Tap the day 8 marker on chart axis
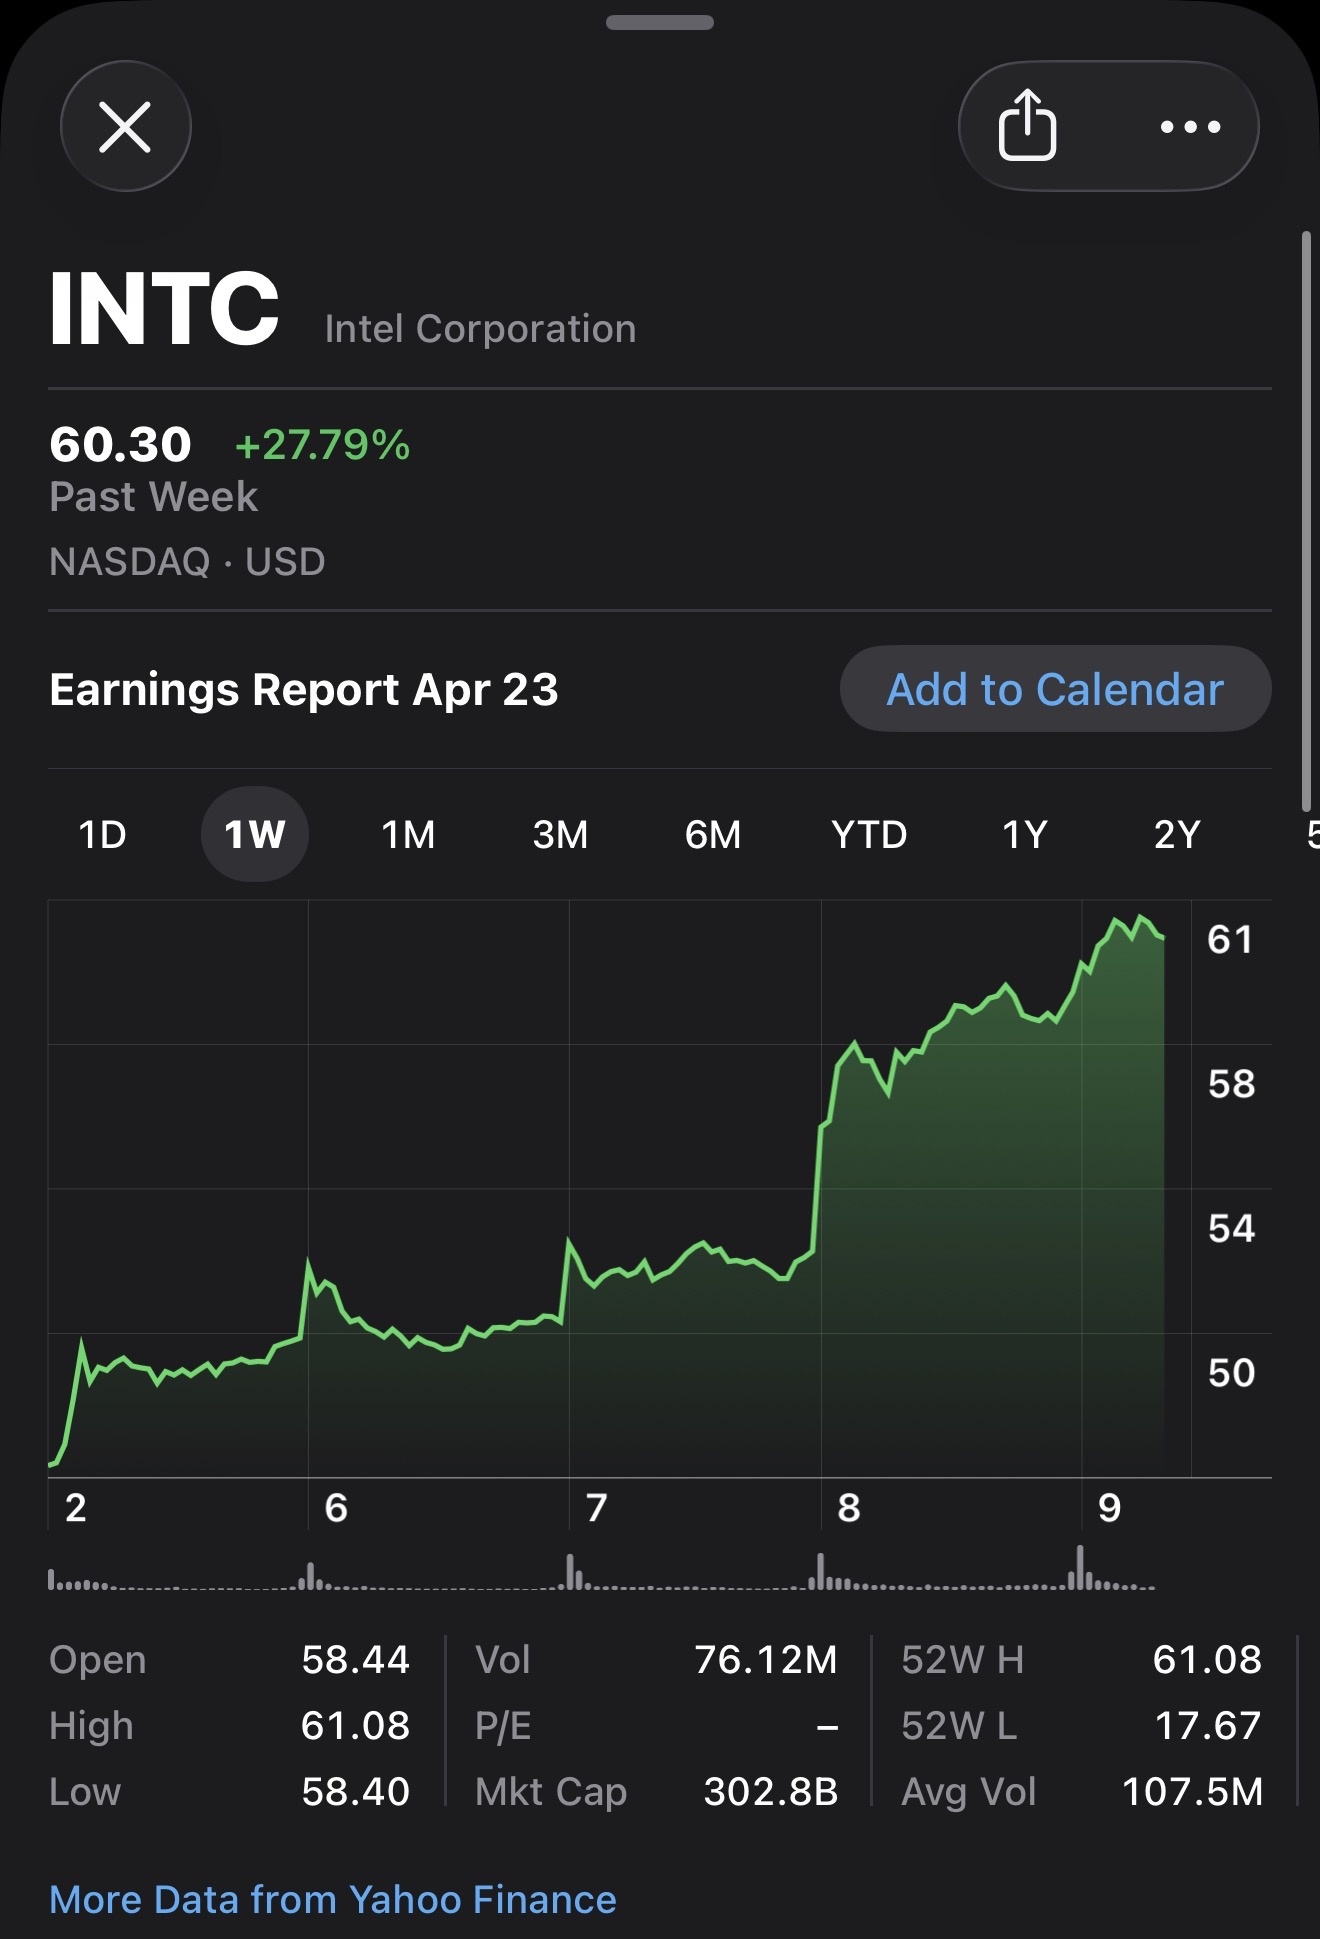The width and height of the screenshot is (1320, 1939). [848, 1507]
